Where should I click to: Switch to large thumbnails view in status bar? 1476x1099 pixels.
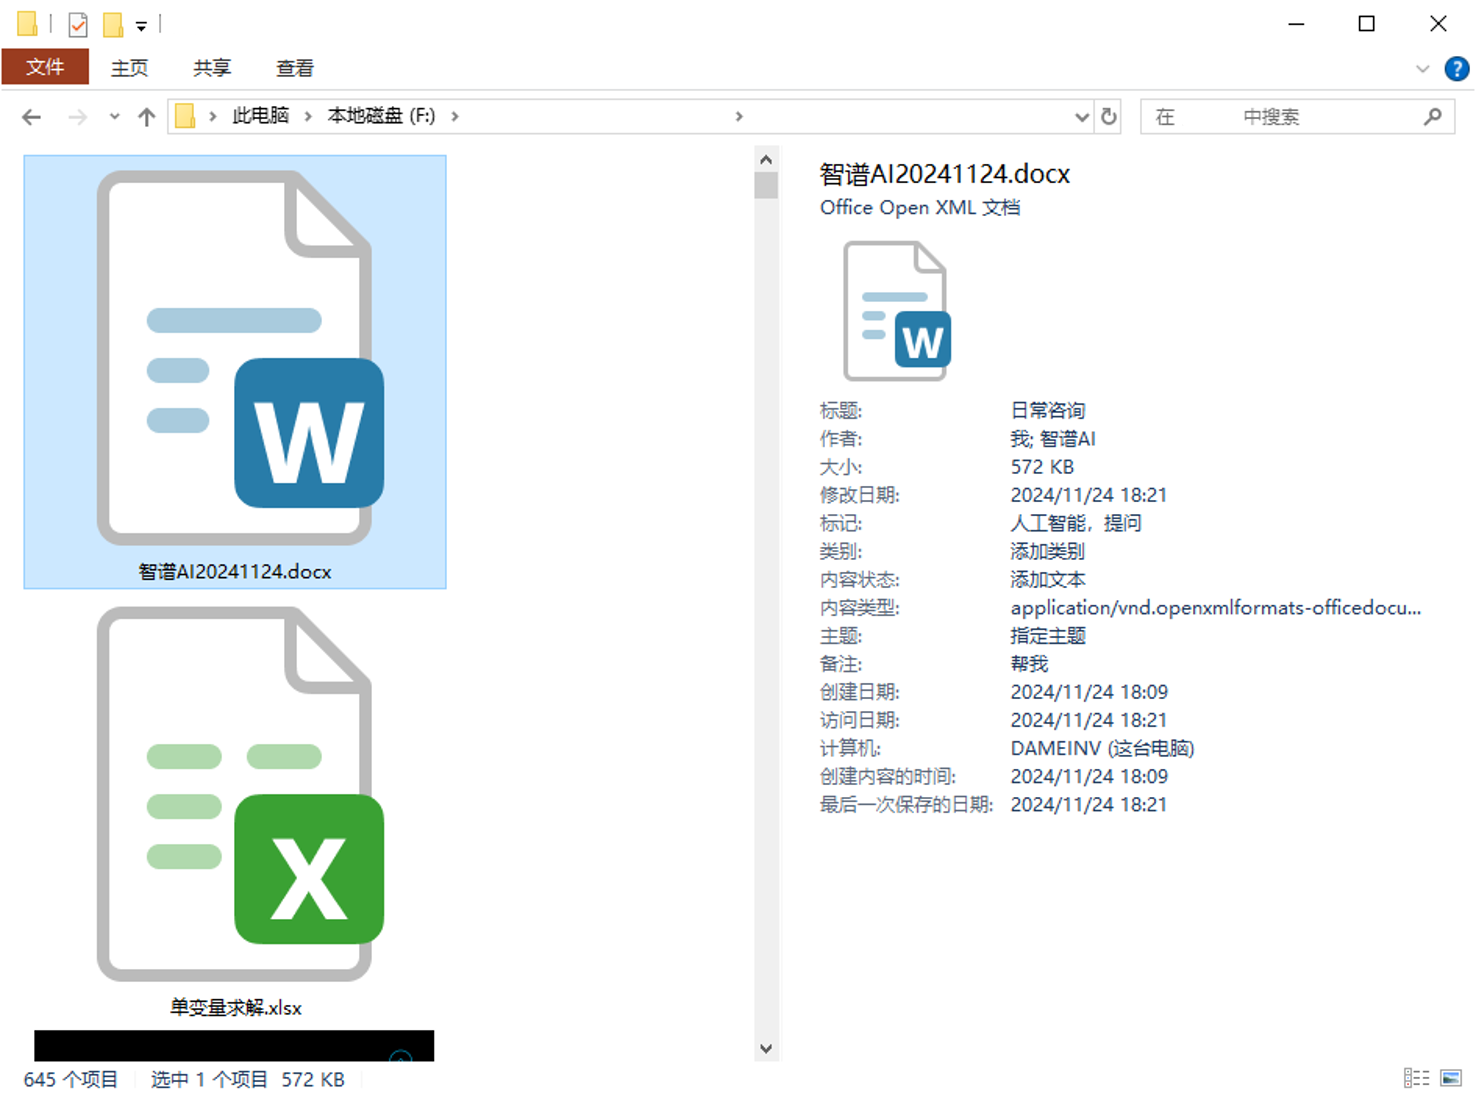(1451, 1078)
